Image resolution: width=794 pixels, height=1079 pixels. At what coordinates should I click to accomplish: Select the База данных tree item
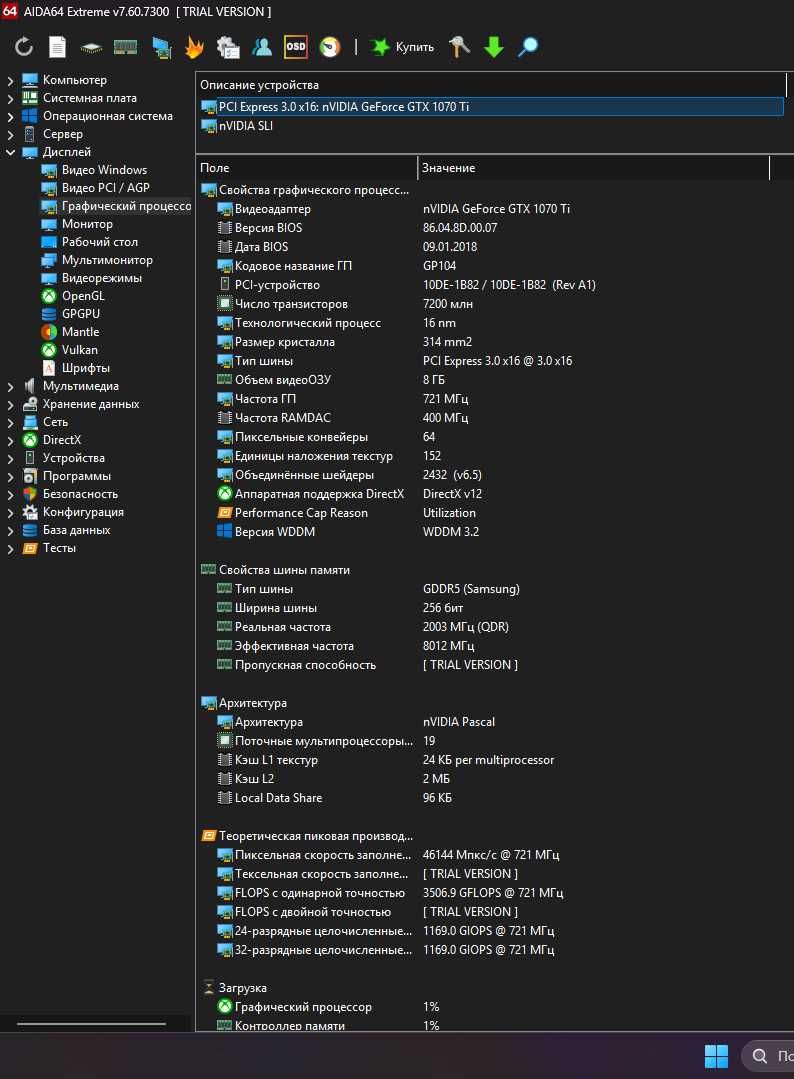66,530
